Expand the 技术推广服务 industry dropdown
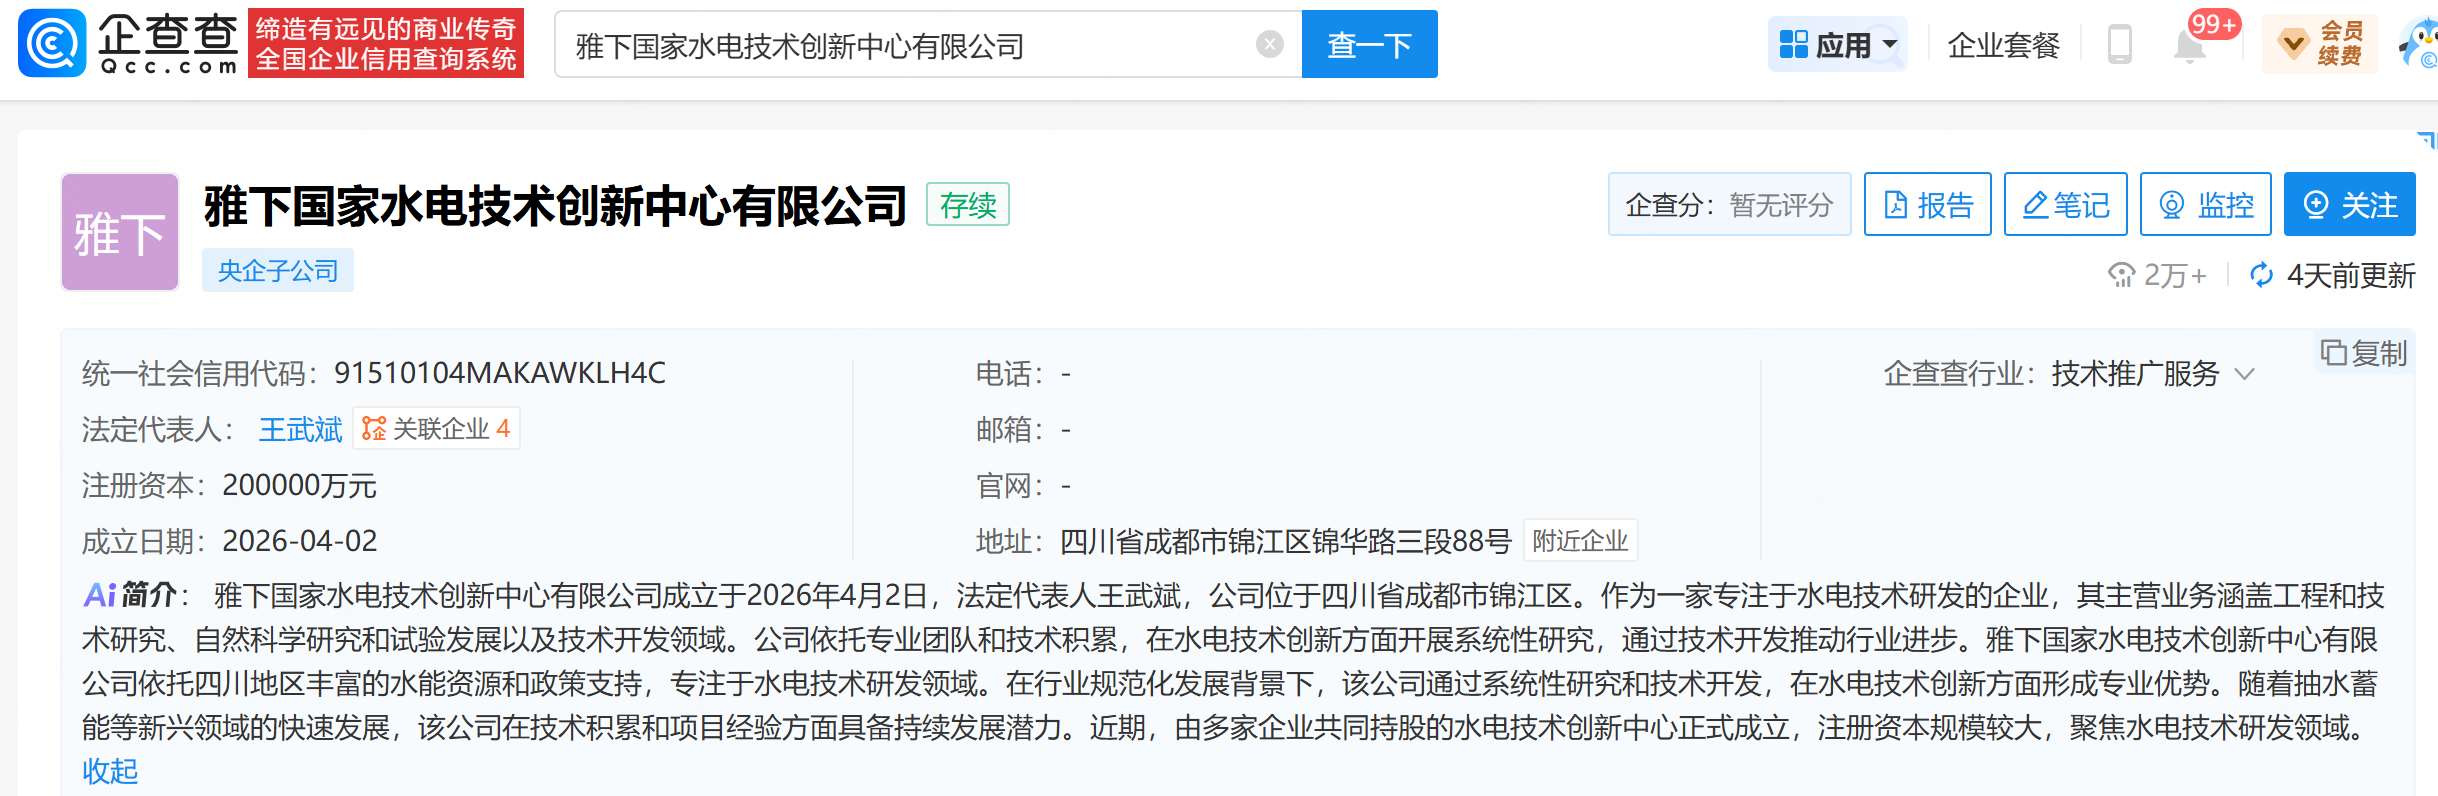 tap(2246, 374)
